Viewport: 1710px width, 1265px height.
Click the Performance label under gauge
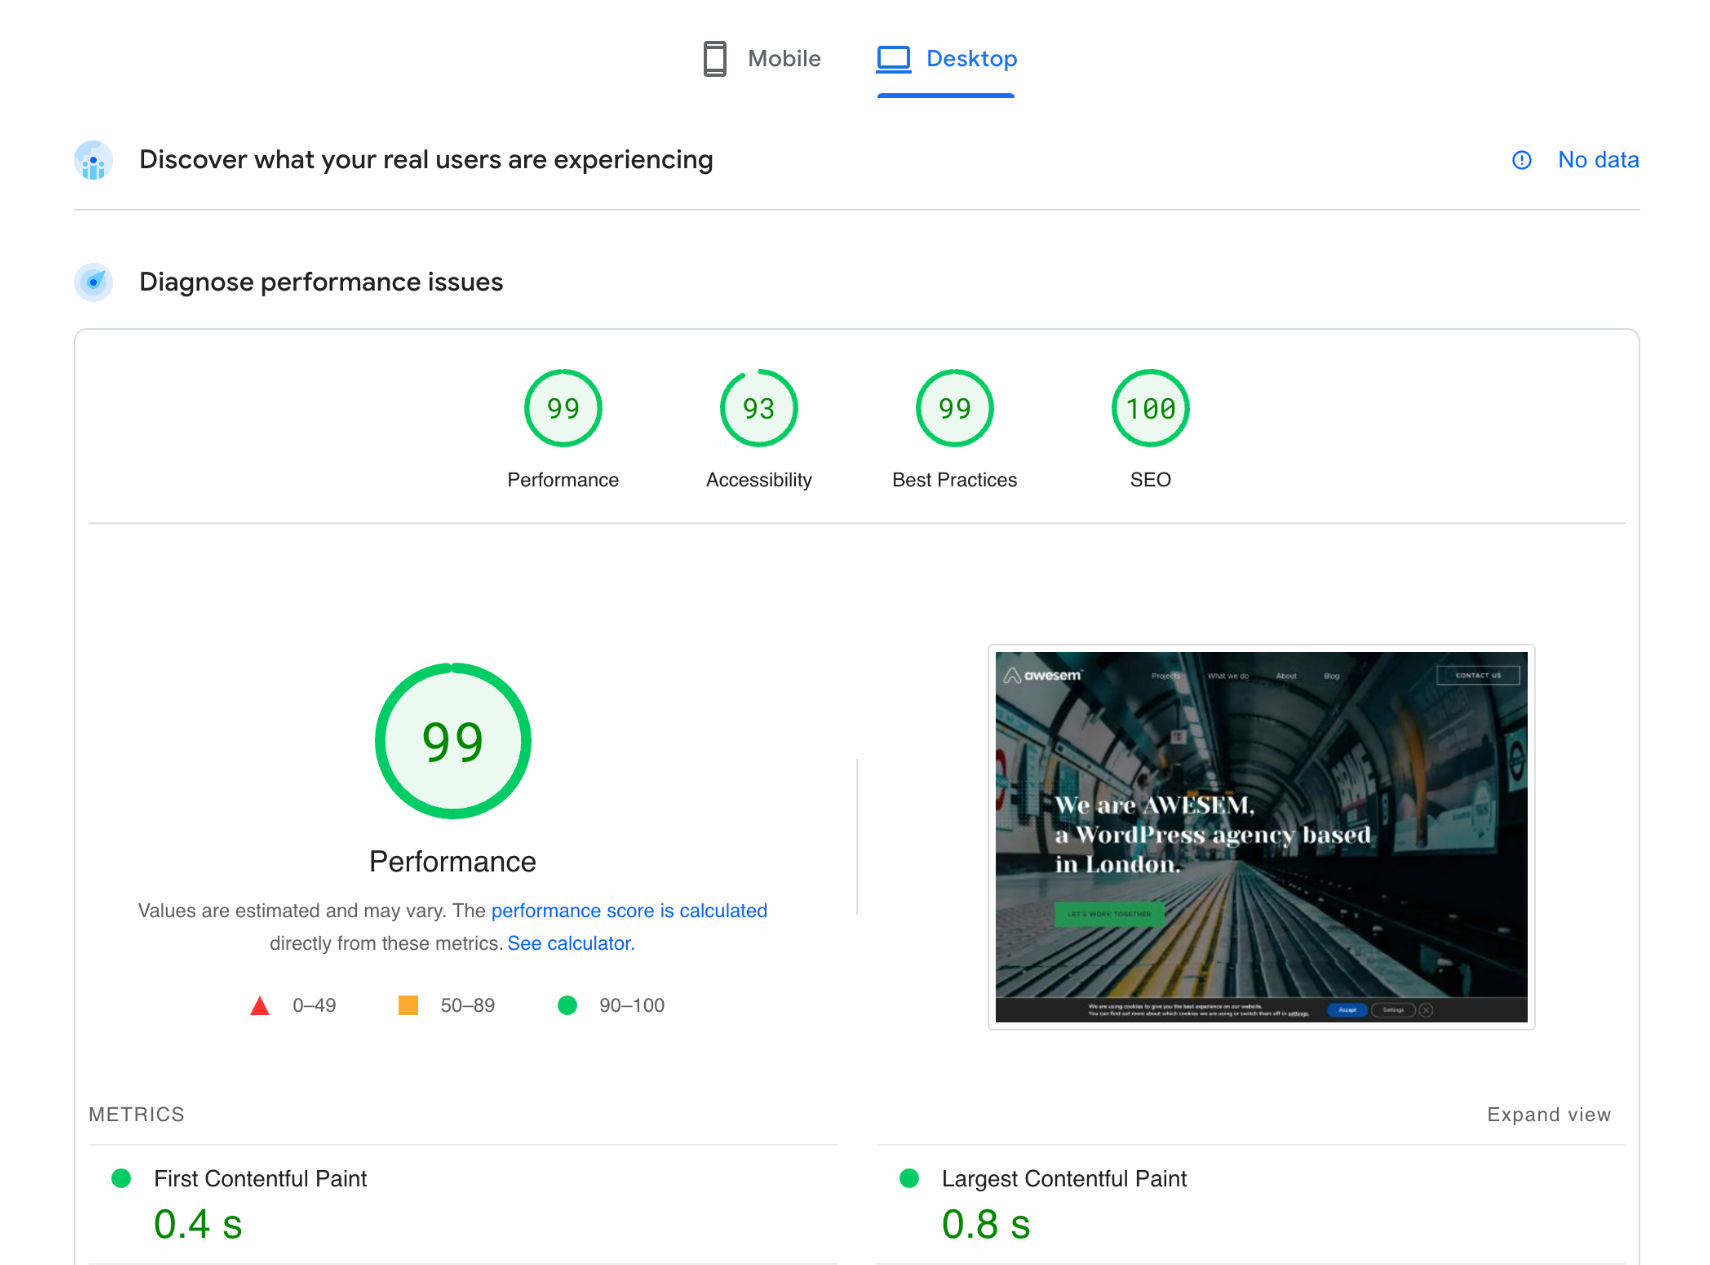[563, 480]
